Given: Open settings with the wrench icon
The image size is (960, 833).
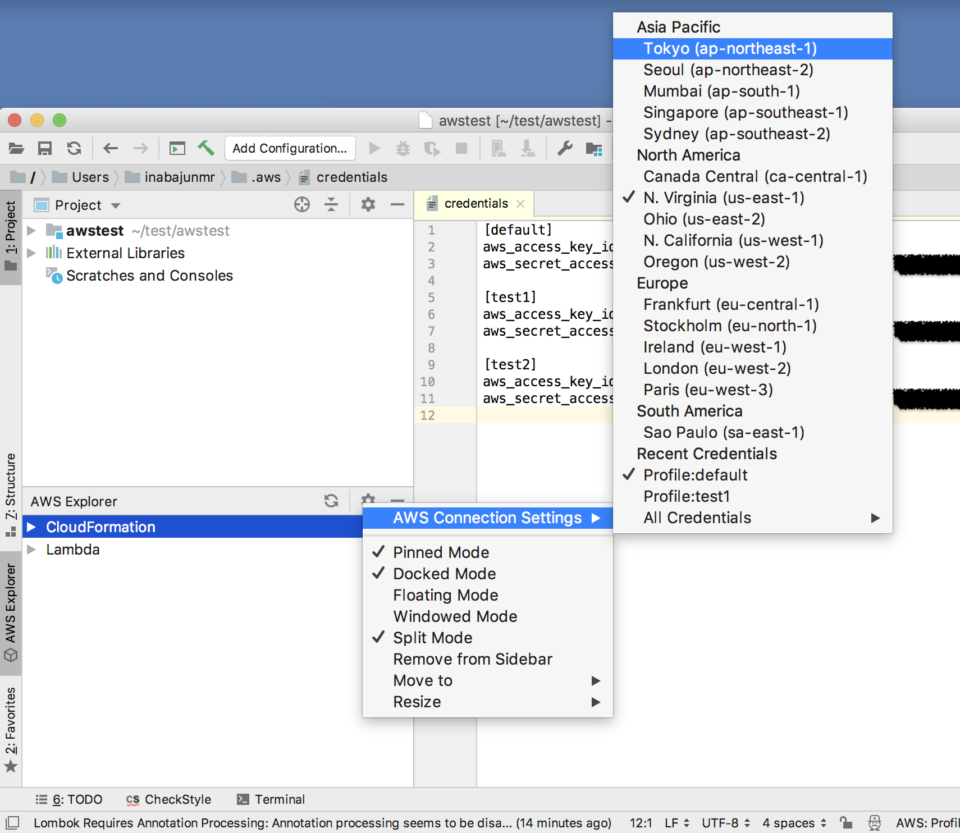Looking at the screenshot, I should pos(564,148).
